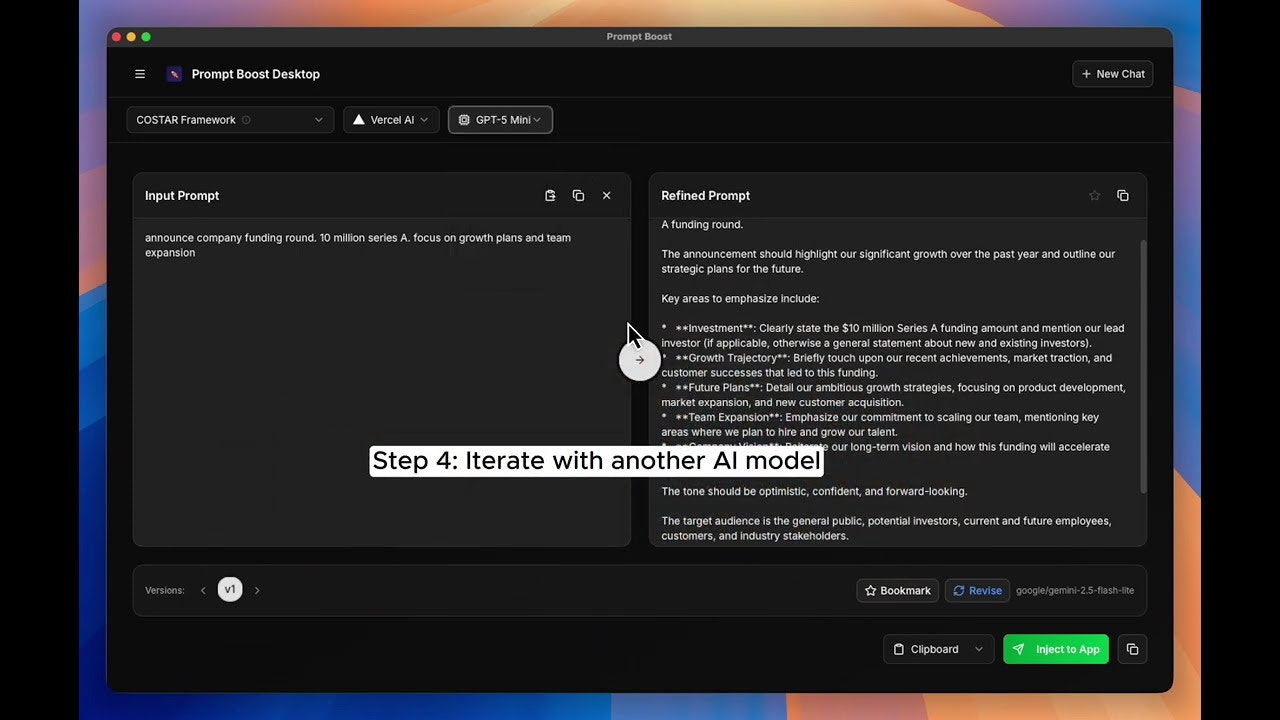
Task: Click the Revise button
Action: pyautogui.click(x=977, y=590)
